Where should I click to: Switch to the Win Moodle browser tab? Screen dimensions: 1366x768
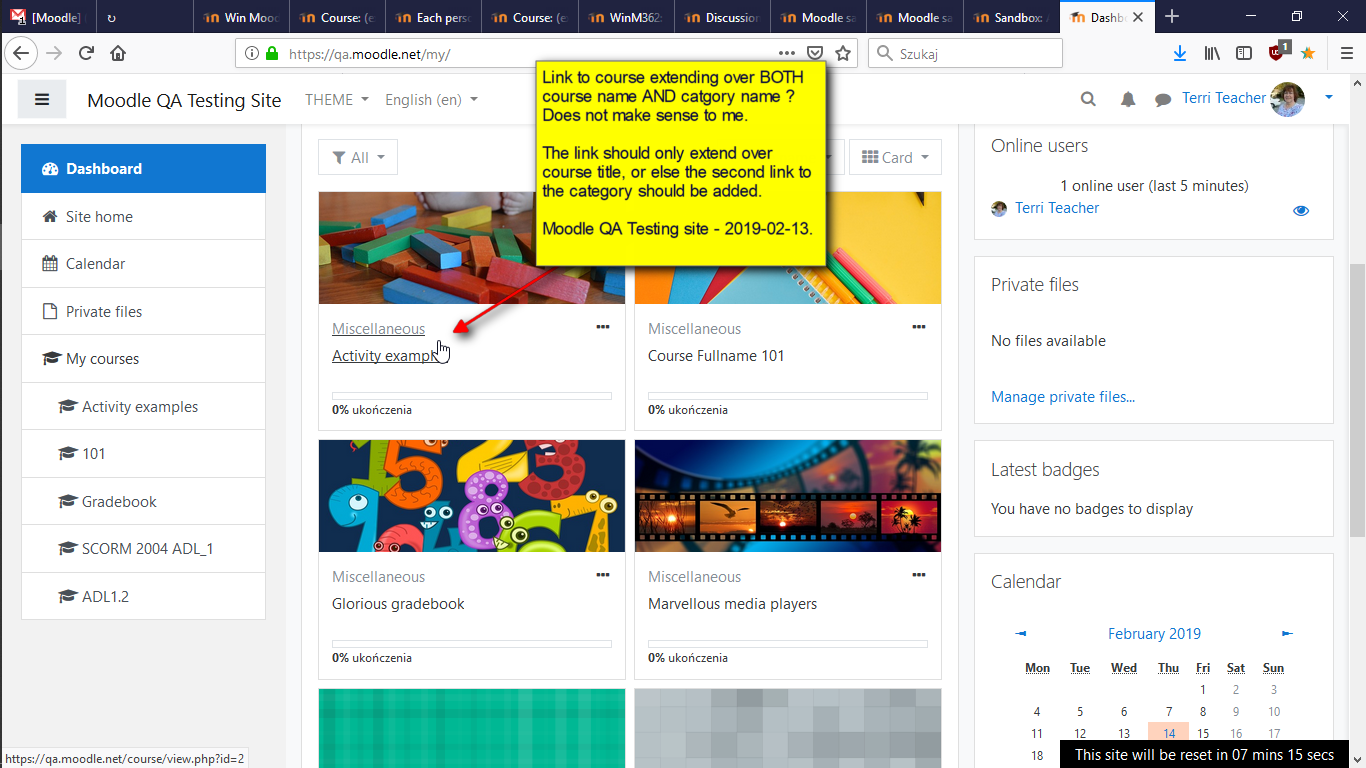(x=240, y=17)
